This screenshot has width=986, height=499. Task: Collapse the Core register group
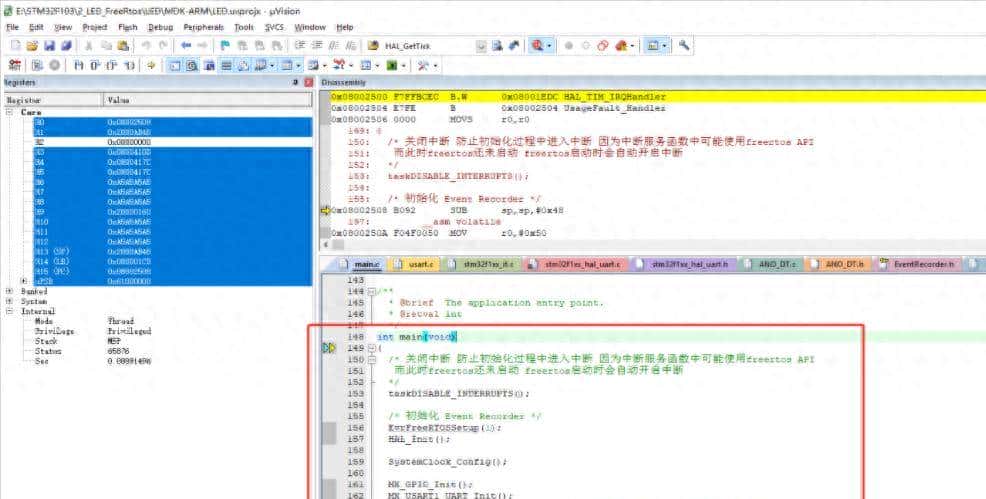pyautogui.click(x=9, y=112)
